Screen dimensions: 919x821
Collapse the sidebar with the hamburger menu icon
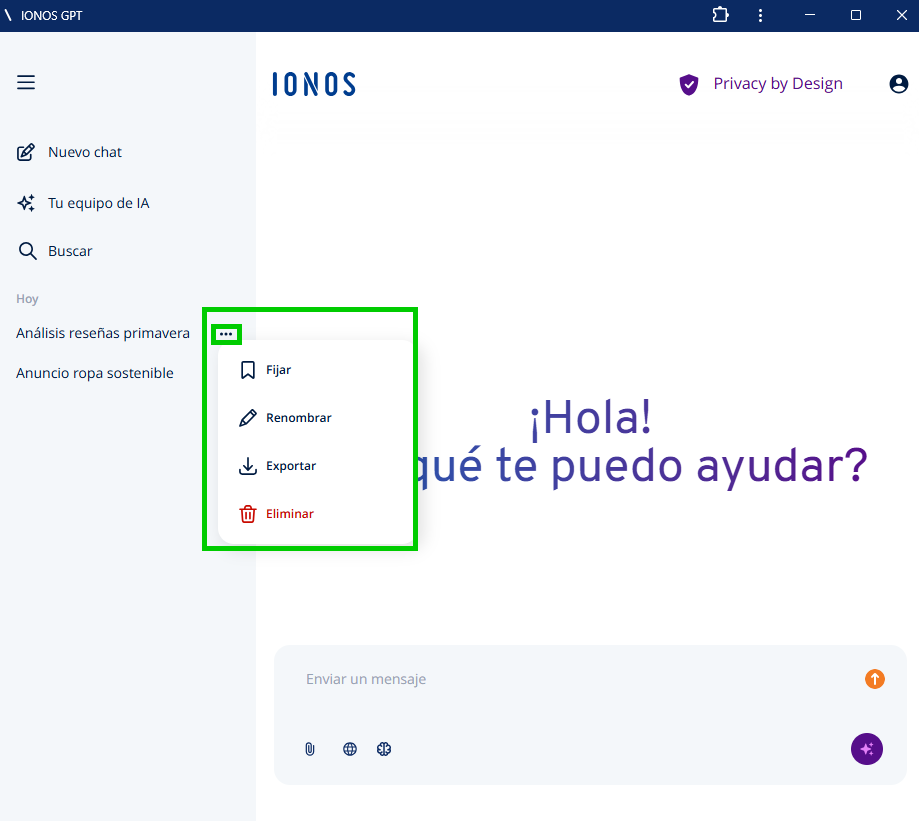(26, 83)
